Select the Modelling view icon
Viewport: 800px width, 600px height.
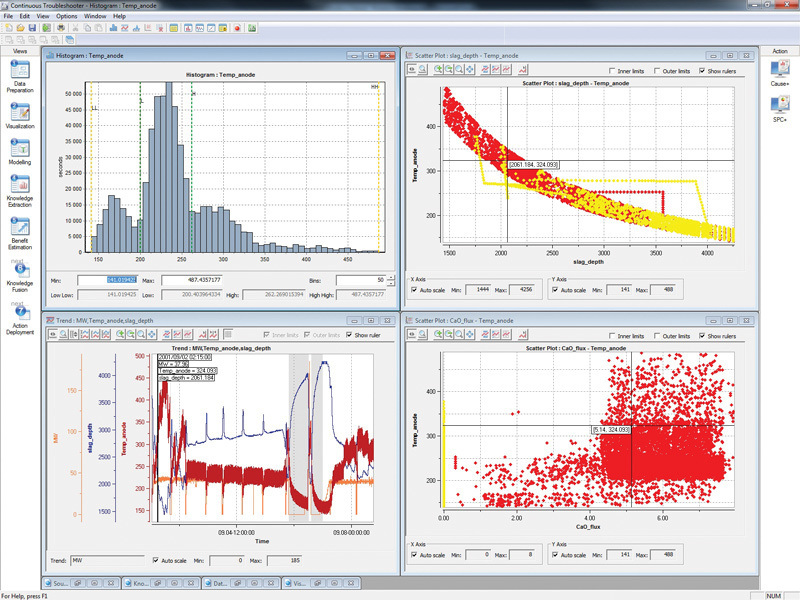(x=19, y=149)
